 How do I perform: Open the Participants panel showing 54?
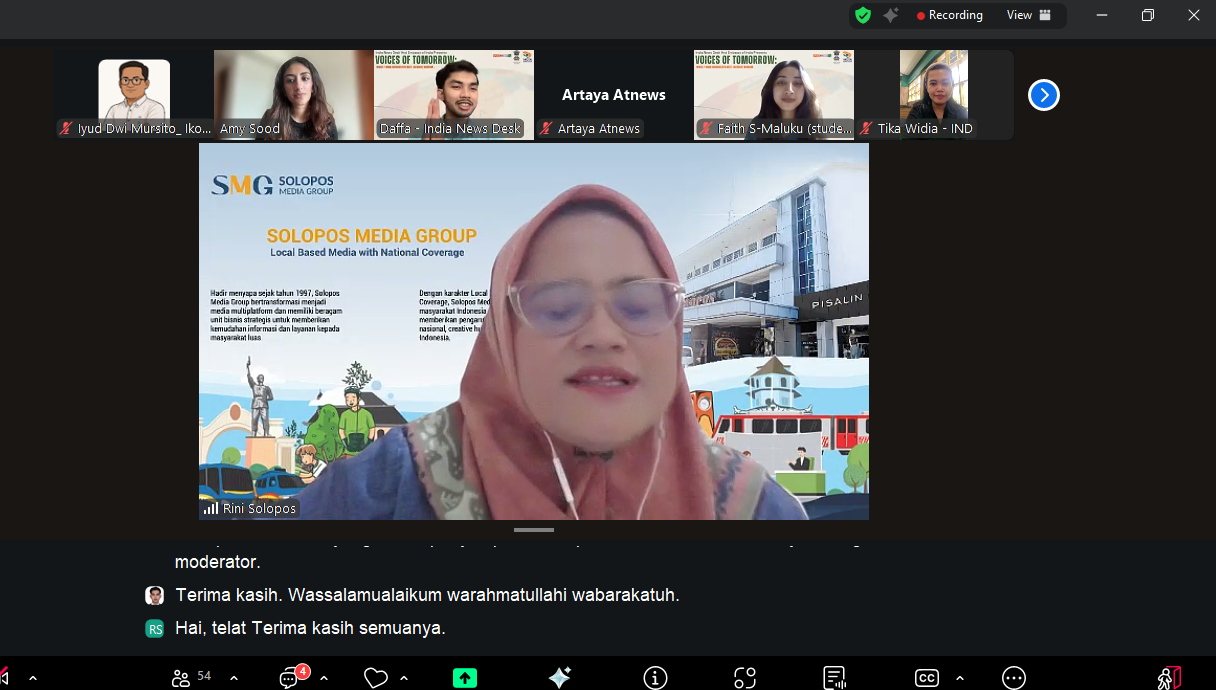tap(191, 677)
